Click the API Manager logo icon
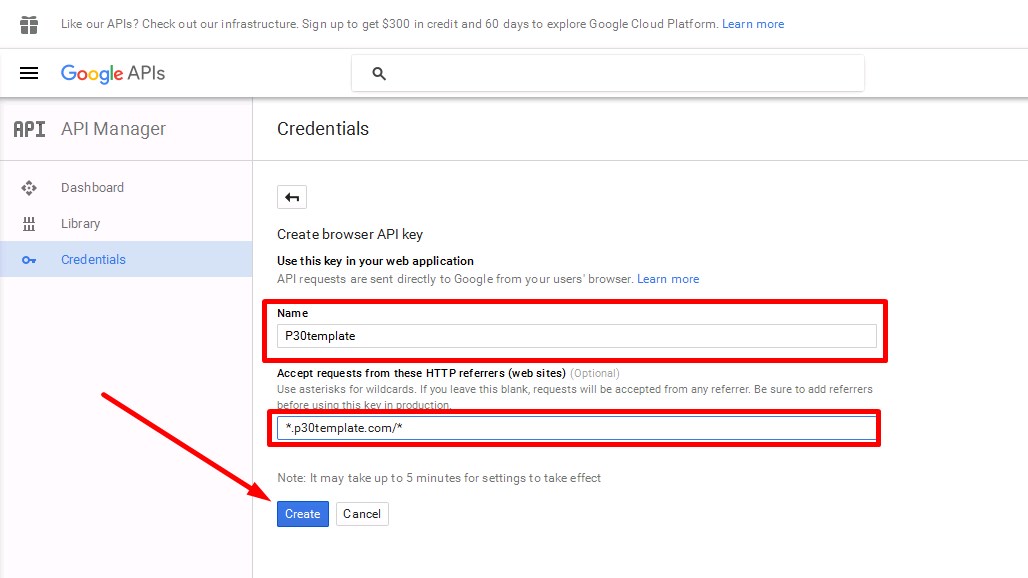The width and height of the screenshot is (1028, 578). (30, 129)
